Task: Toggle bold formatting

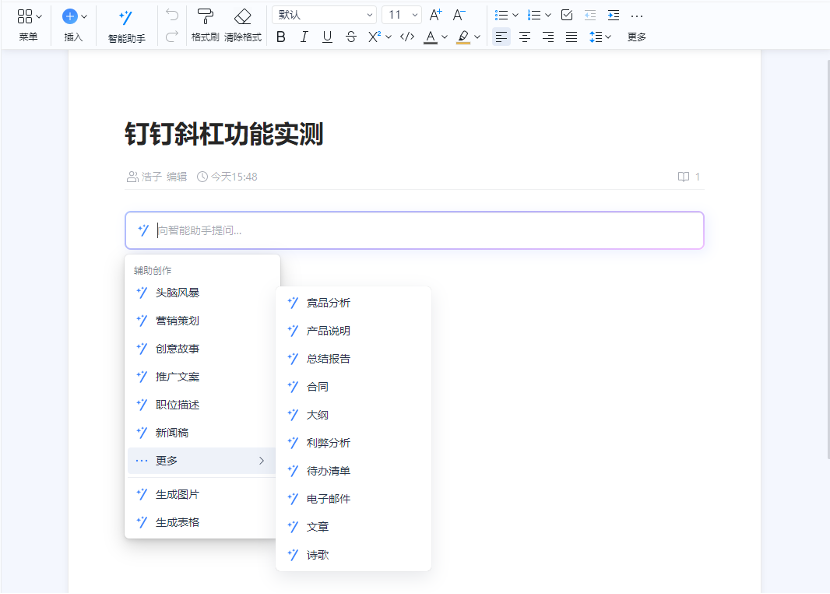Action: (282, 36)
